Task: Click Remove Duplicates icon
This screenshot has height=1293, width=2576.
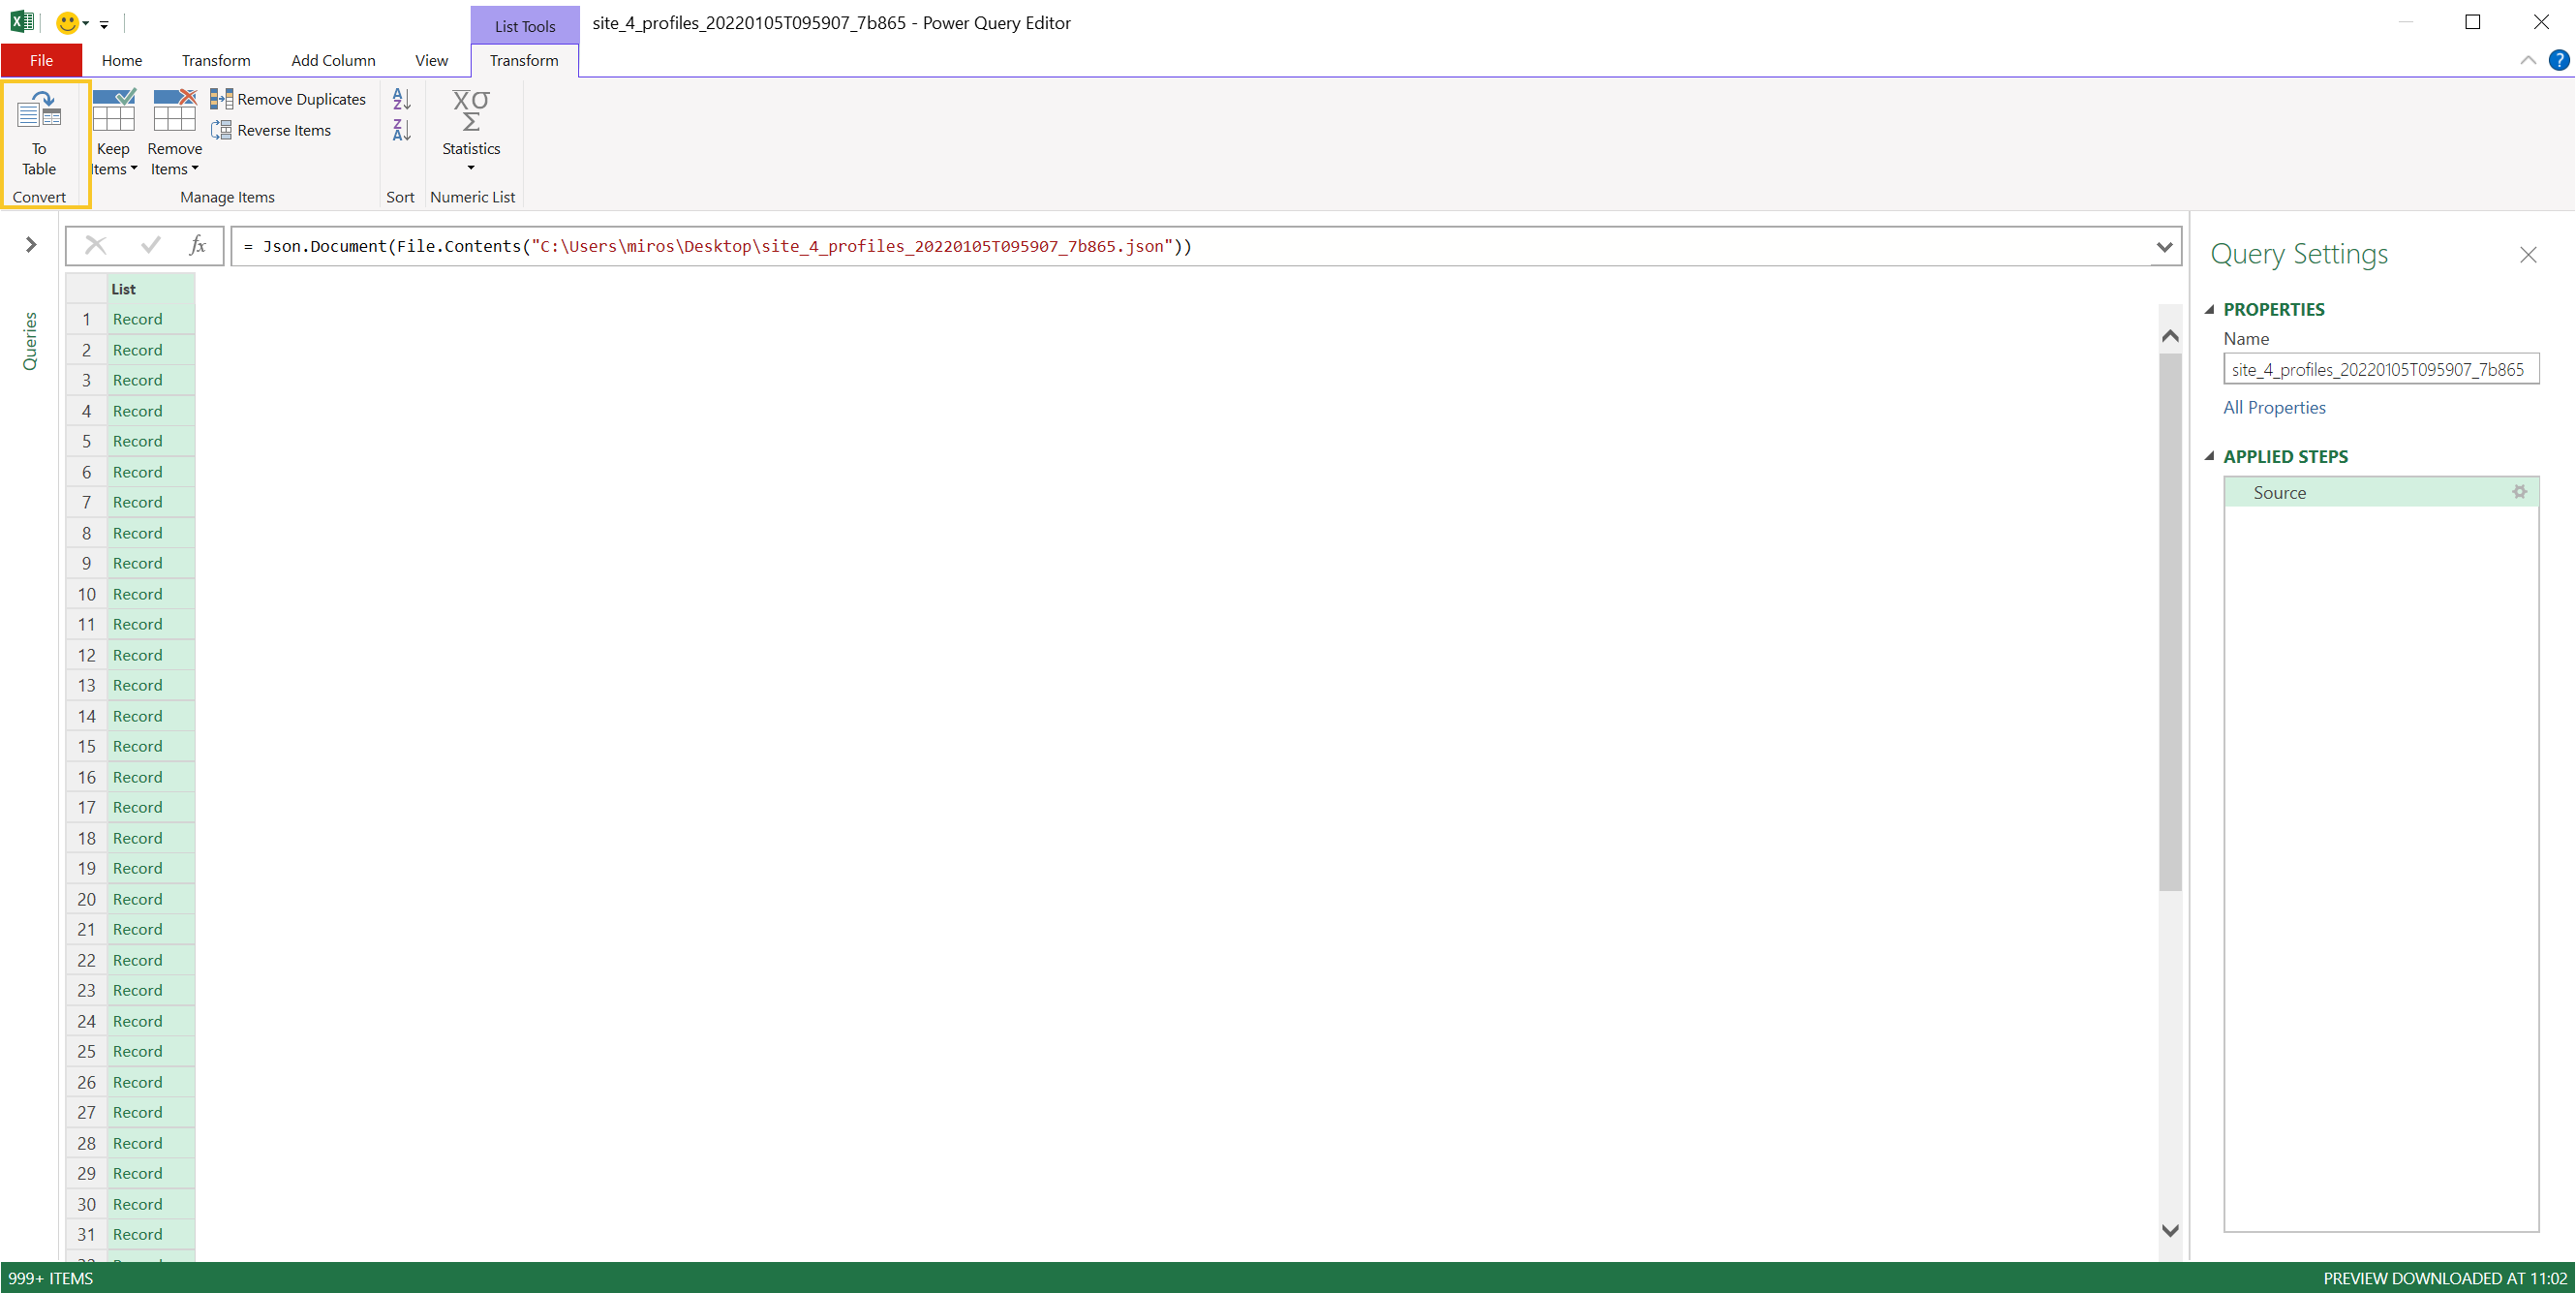Action: (x=221, y=99)
